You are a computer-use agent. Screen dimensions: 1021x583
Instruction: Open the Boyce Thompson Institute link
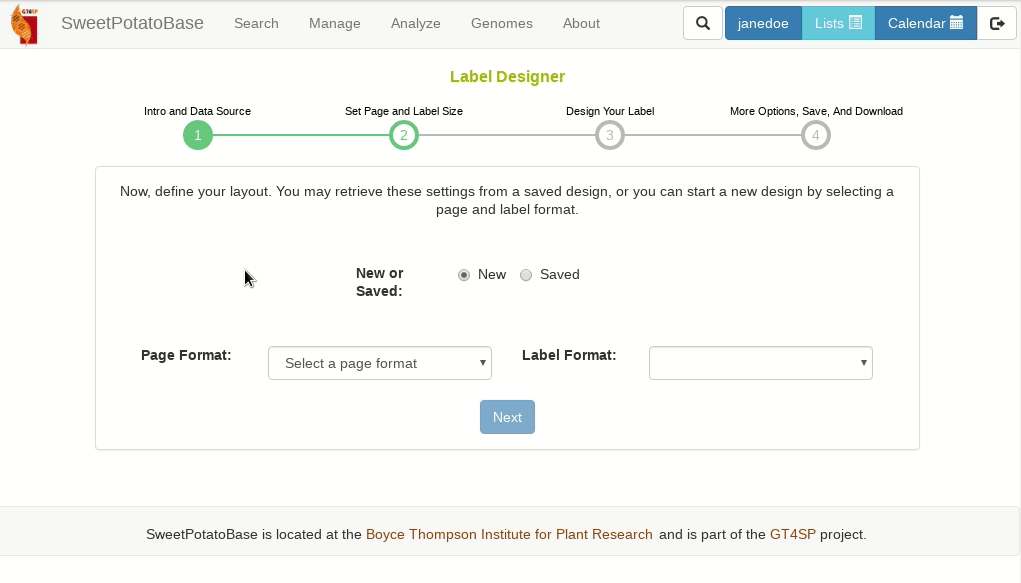coord(509,534)
